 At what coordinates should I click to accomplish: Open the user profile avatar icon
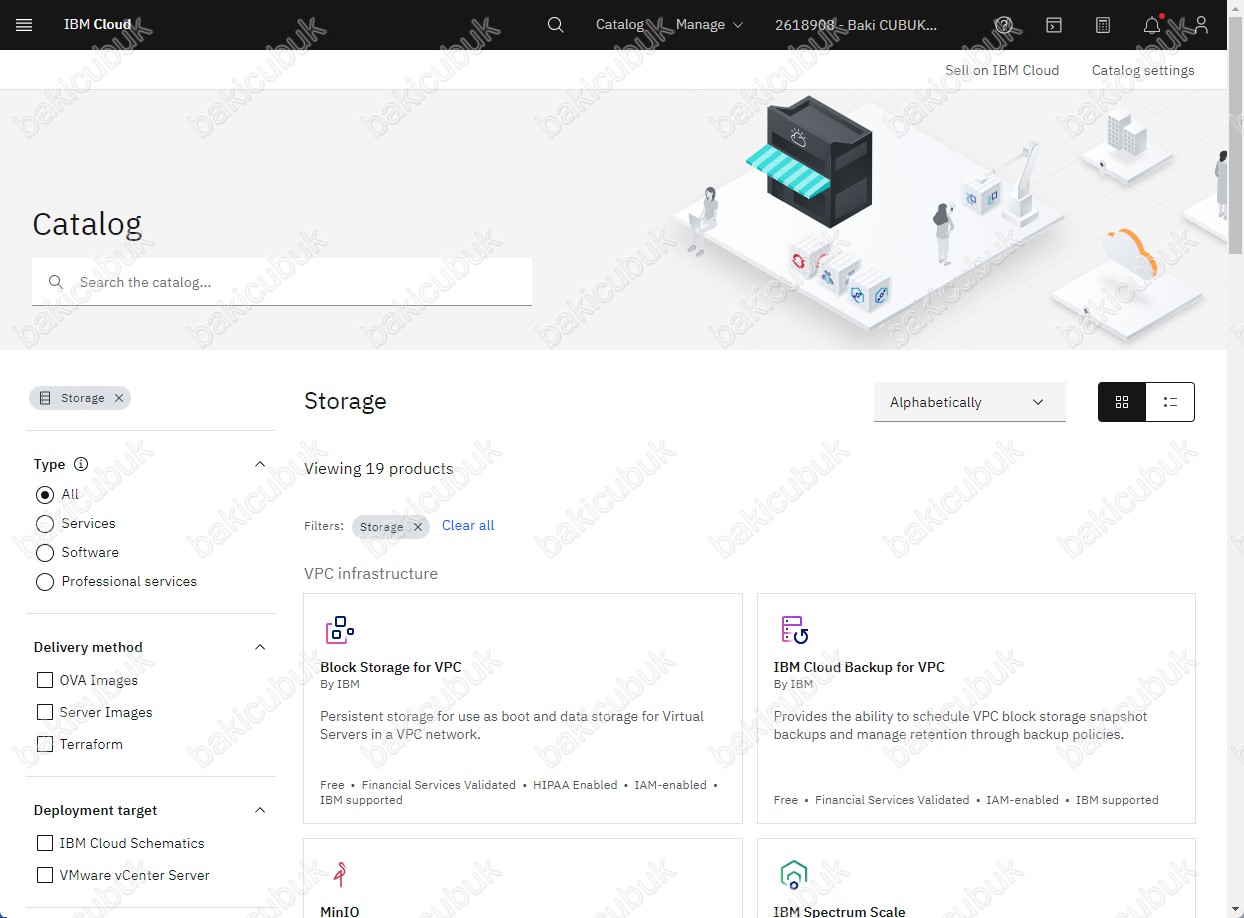tap(1201, 25)
